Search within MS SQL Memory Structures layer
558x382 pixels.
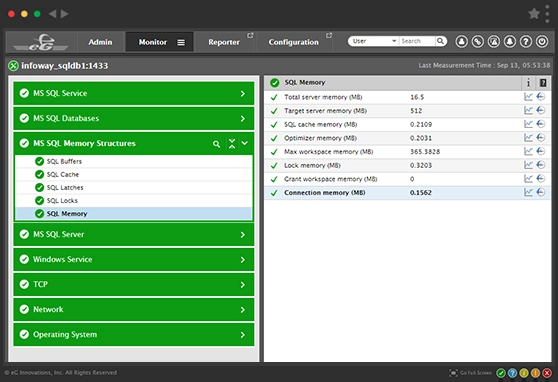tap(216, 144)
